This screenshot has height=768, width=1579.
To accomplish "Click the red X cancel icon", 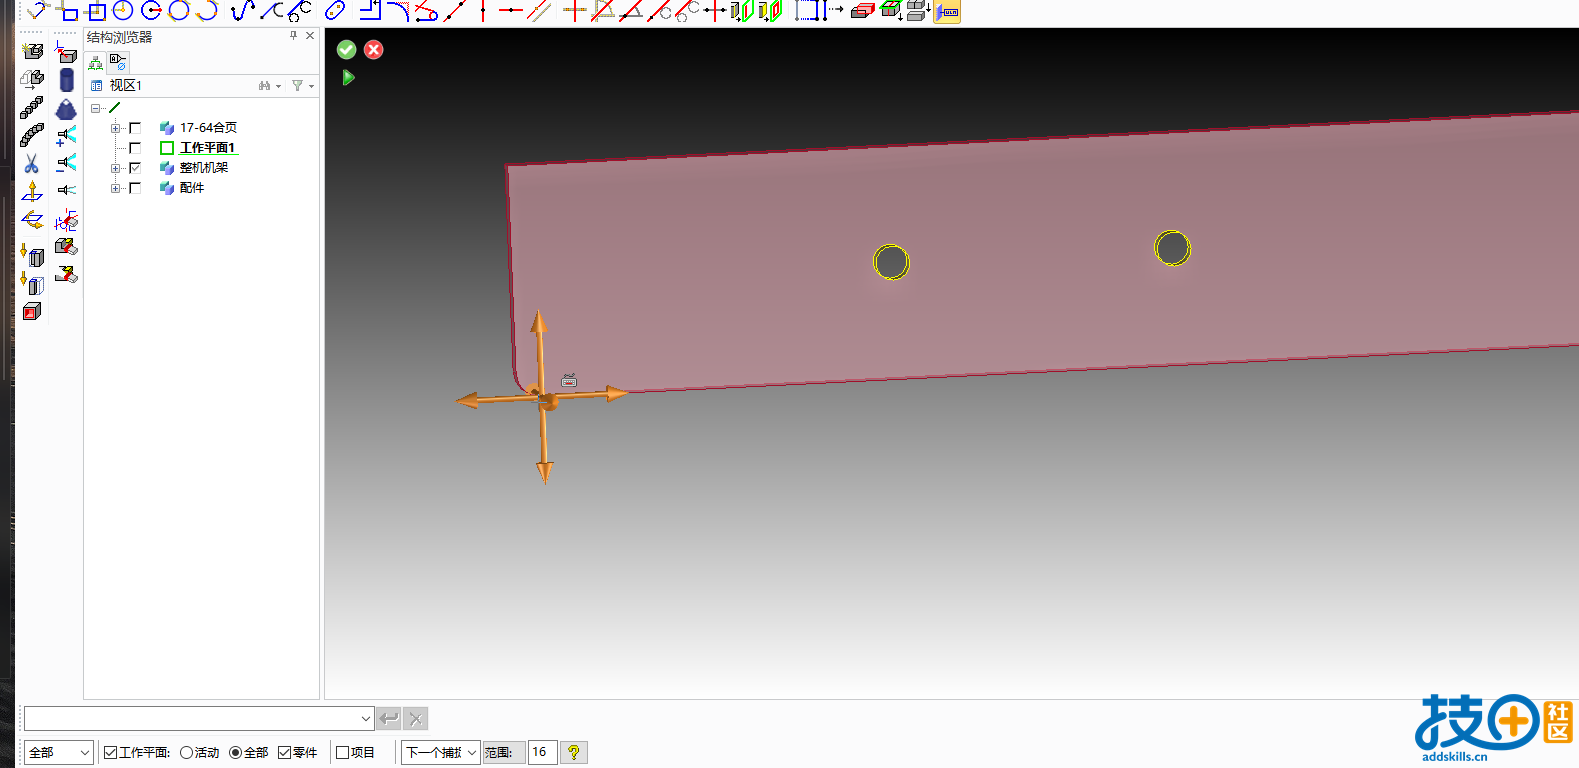I will pos(374,49).
